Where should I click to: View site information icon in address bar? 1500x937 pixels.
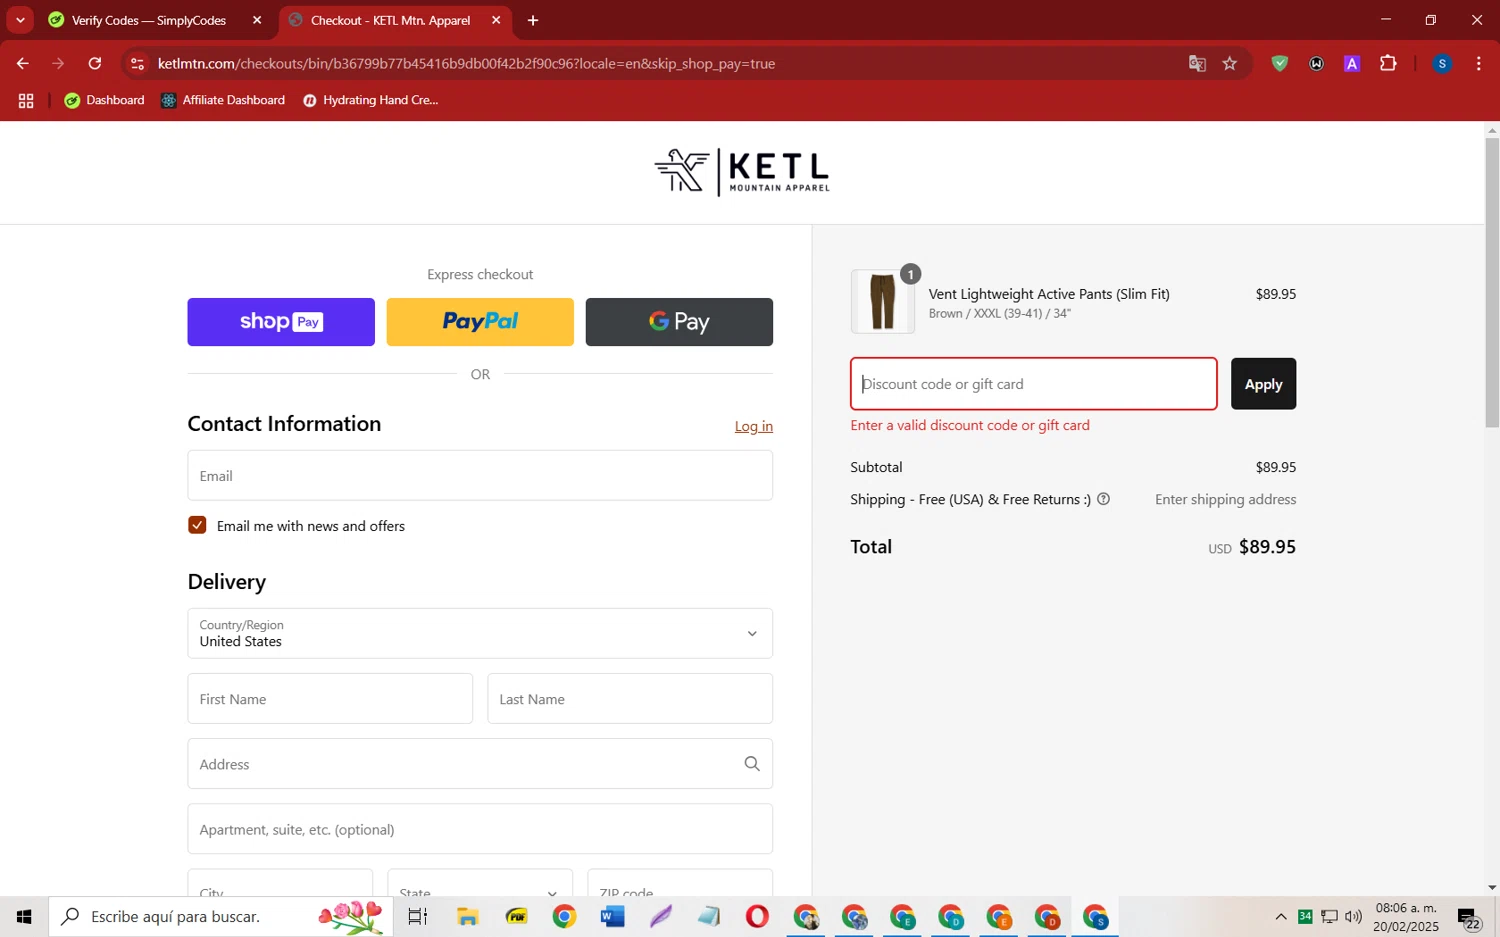(138, 63)
